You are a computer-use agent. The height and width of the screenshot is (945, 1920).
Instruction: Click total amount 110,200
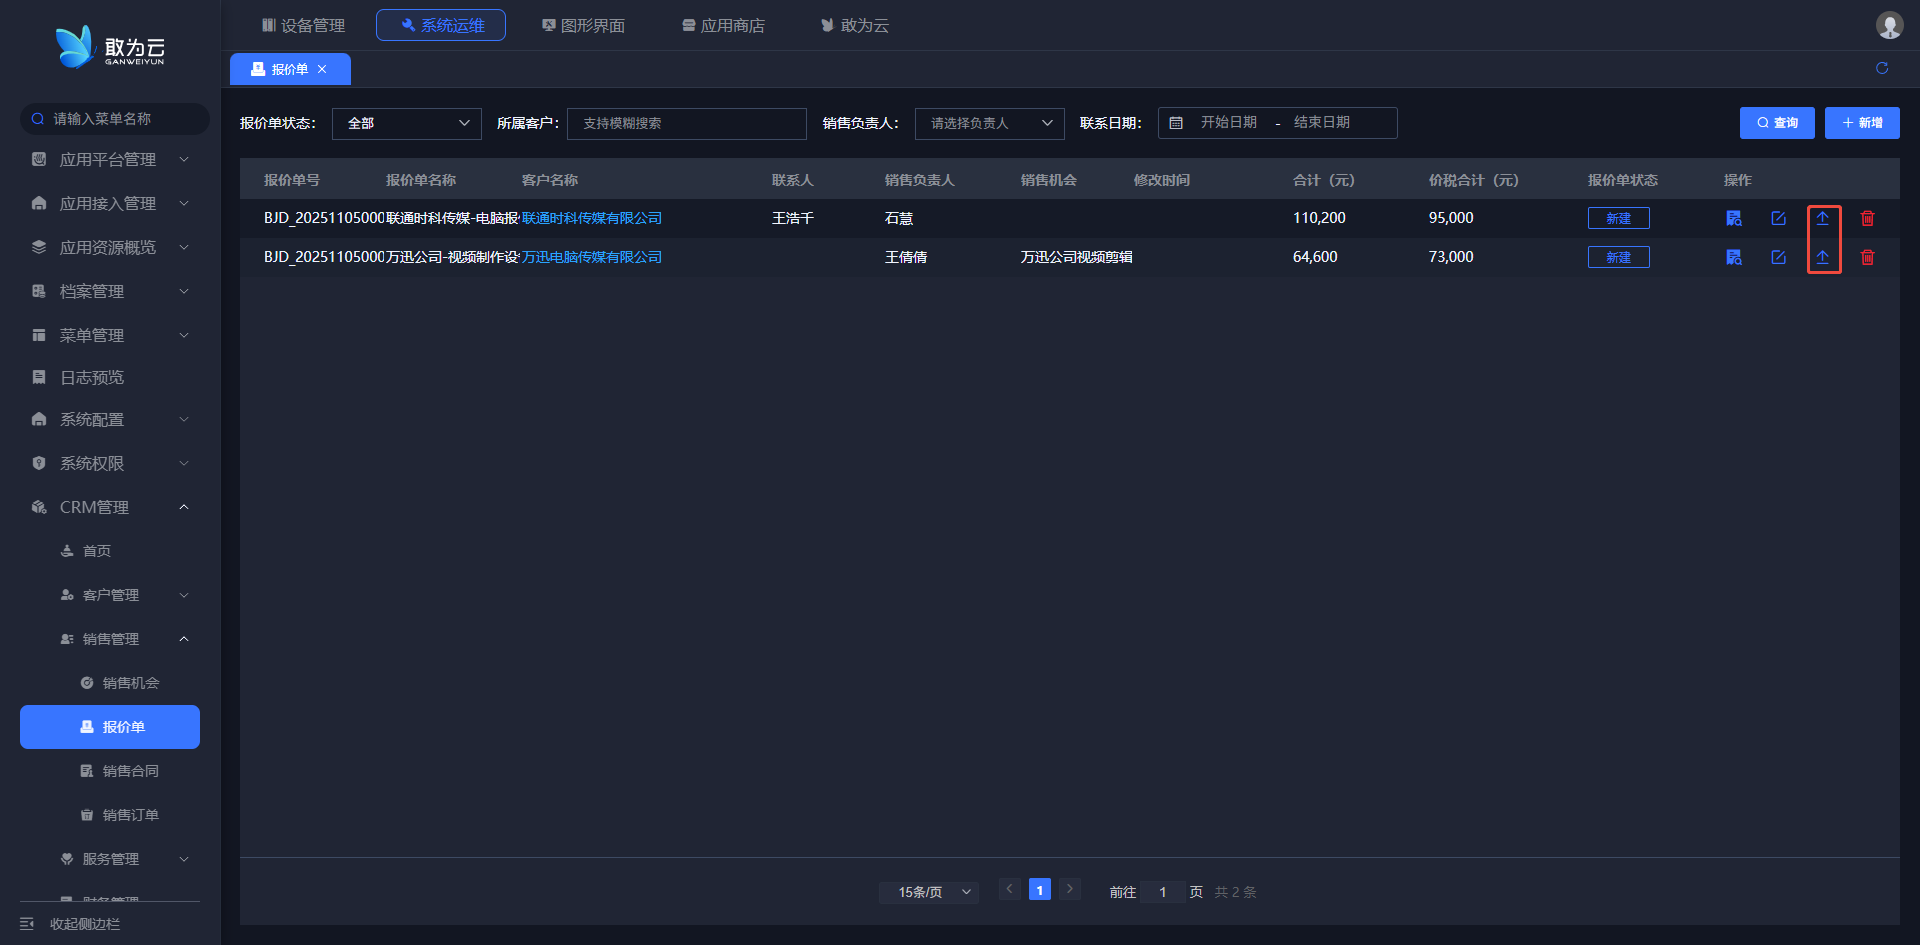(x=1319, y=218)
